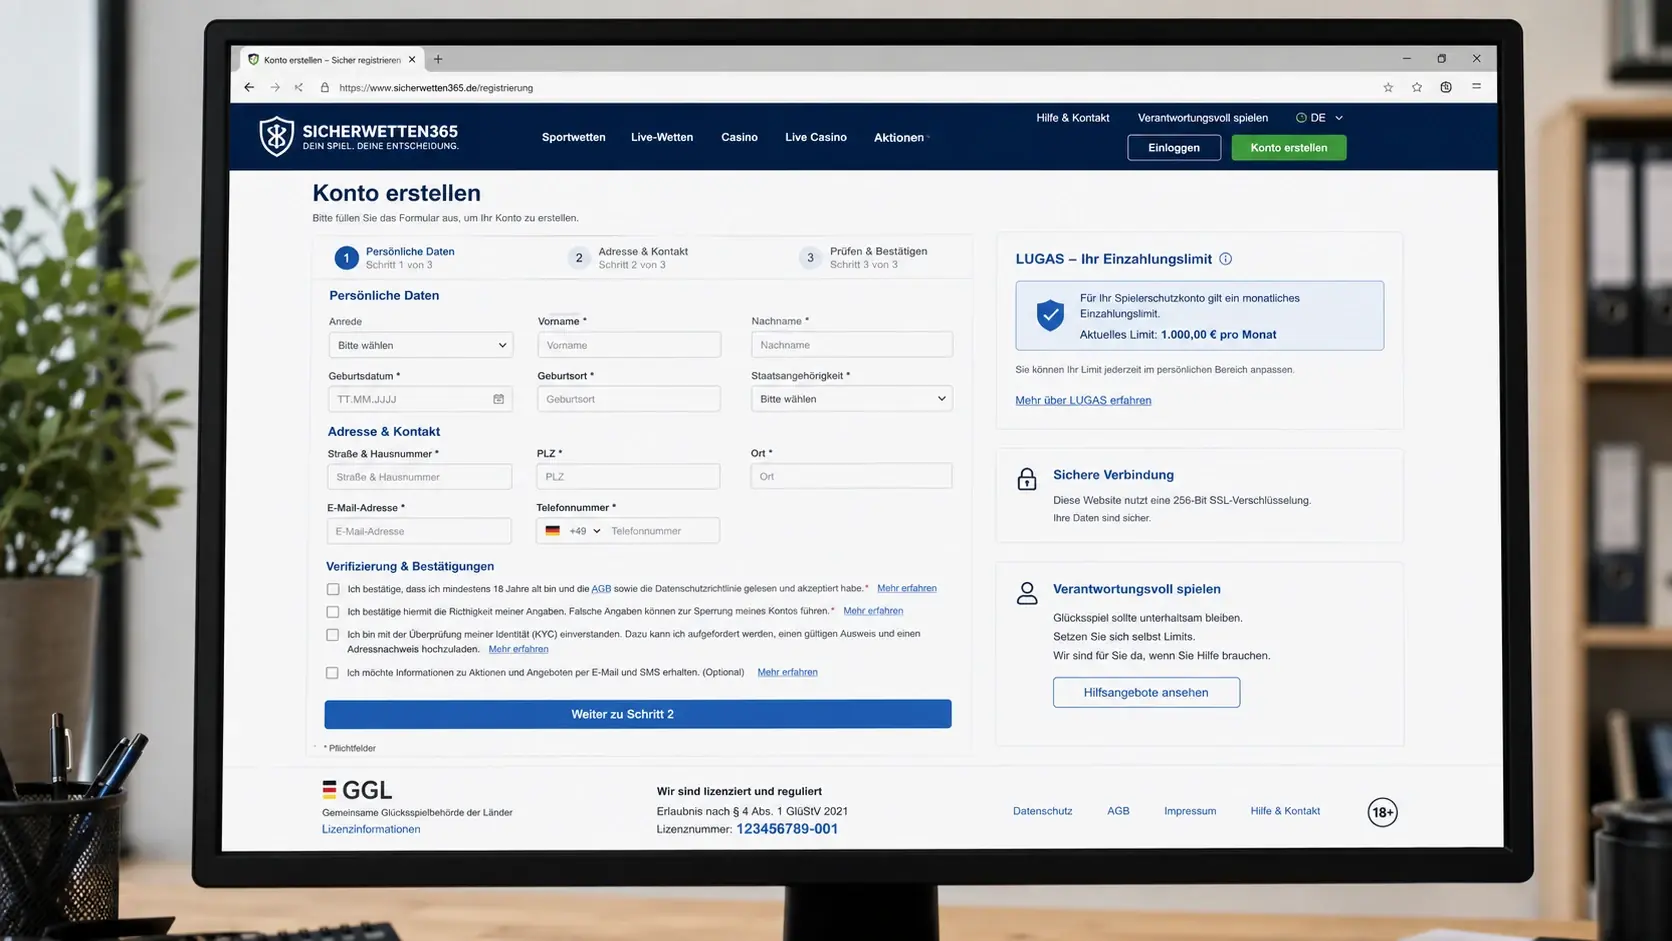Open browser hamburger menu
The image size is (1672, 941).
pyautogui.click(x=1476, y=87)
